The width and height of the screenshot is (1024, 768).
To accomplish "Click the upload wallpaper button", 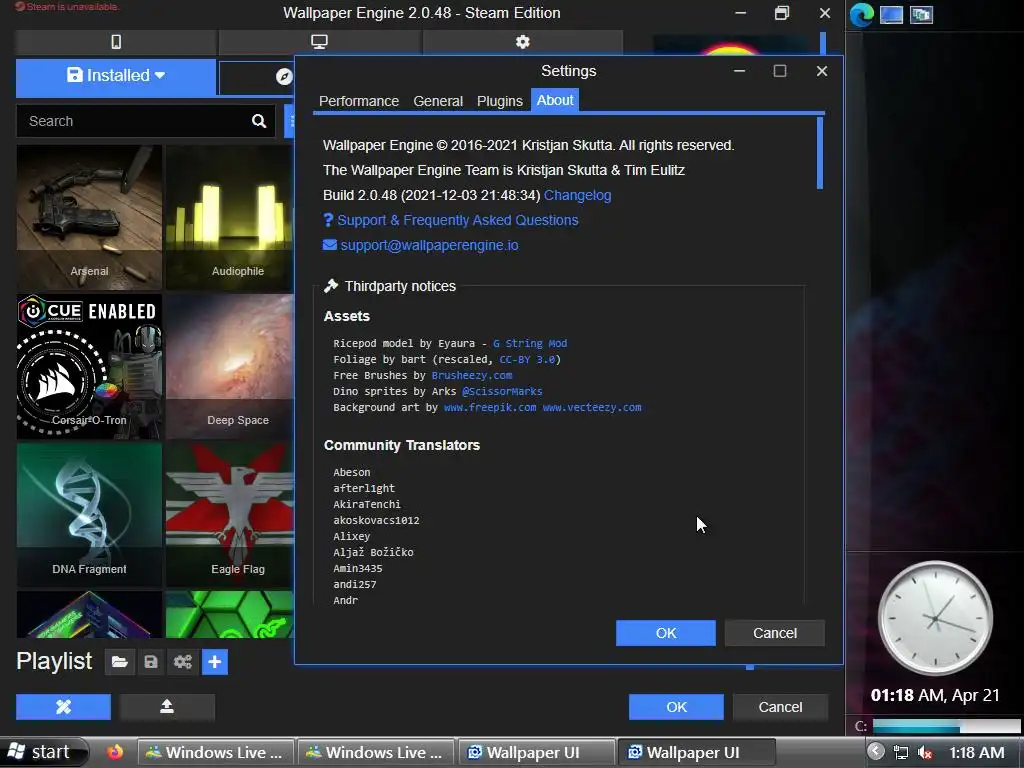I will tap(167, 707).
